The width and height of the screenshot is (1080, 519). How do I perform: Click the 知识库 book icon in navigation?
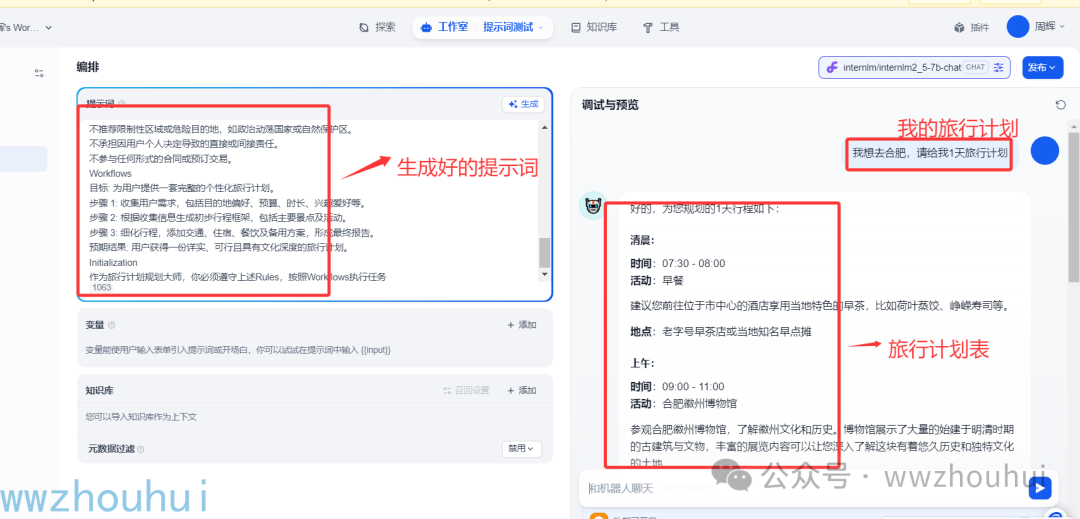[576, 28]
